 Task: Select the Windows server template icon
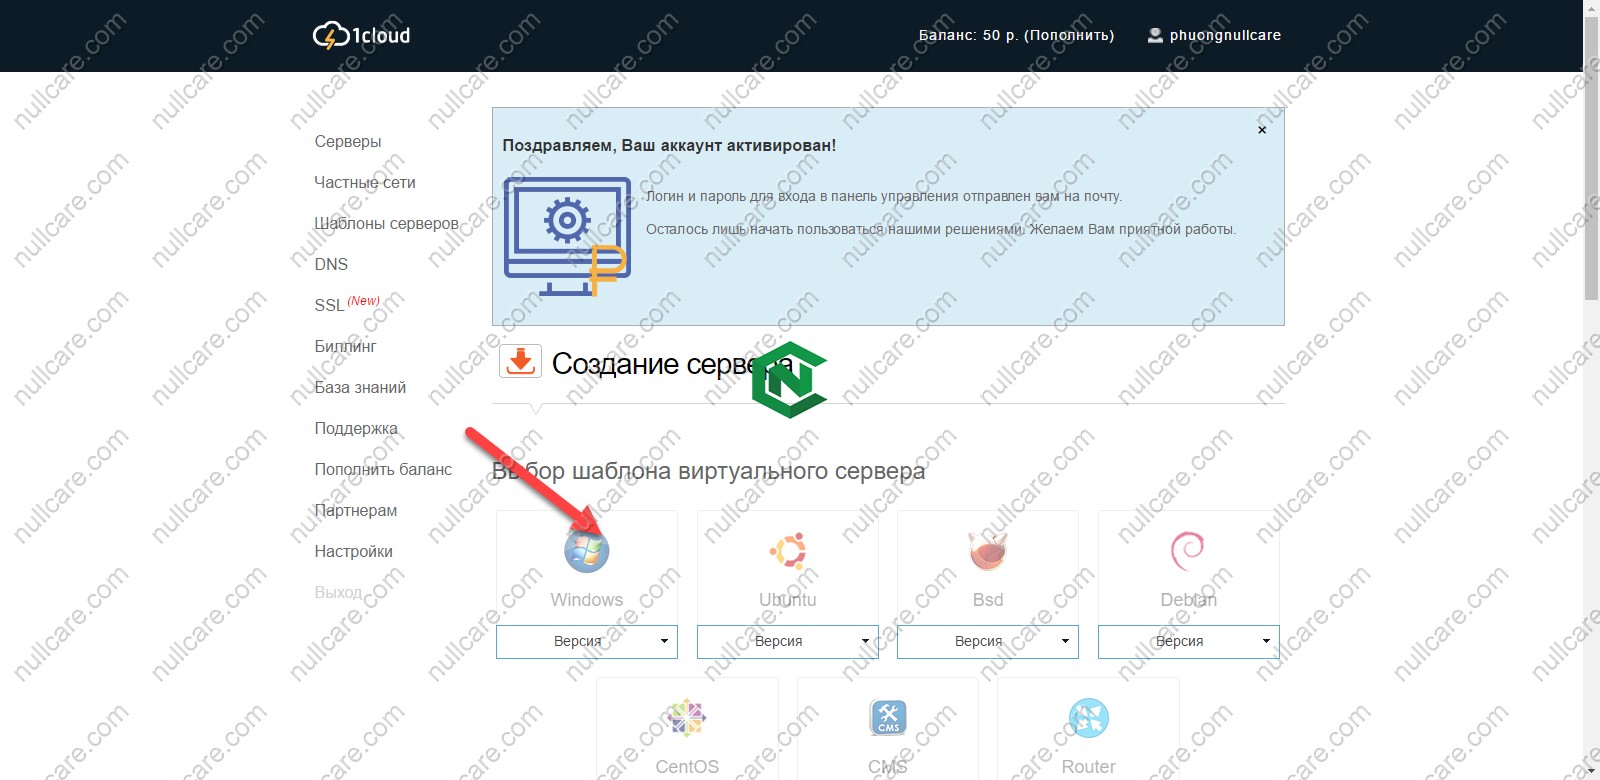586,551
